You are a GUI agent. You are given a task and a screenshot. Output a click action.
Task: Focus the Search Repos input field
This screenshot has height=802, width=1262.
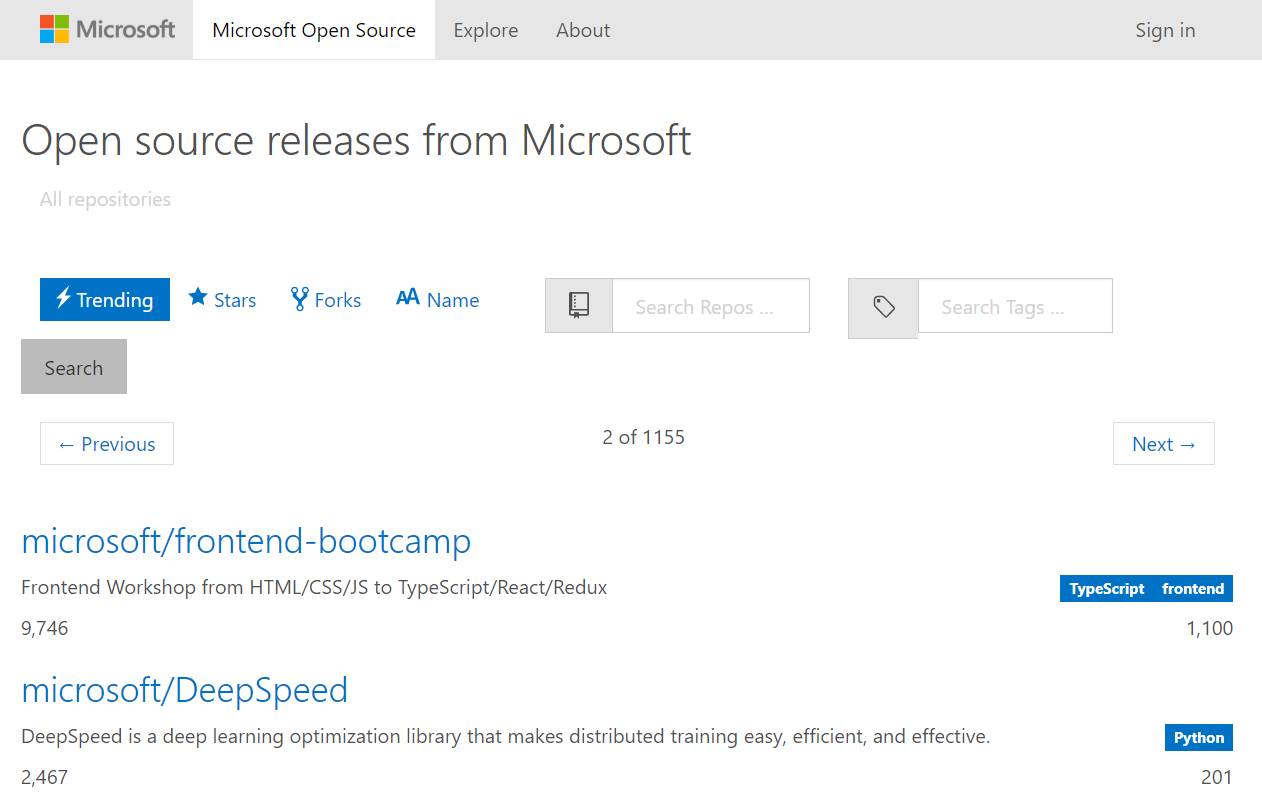[x=710, y=306]
